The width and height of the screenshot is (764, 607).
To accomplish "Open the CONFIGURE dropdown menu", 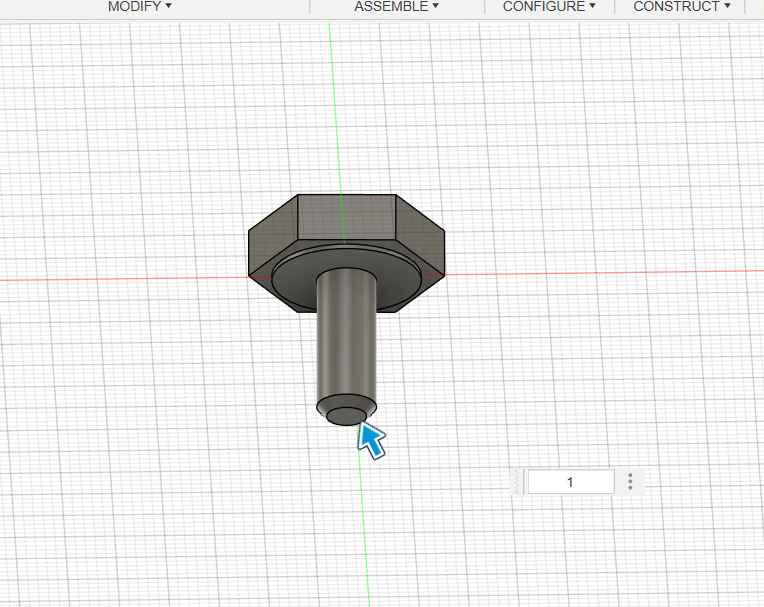I will tap(549, 6).
